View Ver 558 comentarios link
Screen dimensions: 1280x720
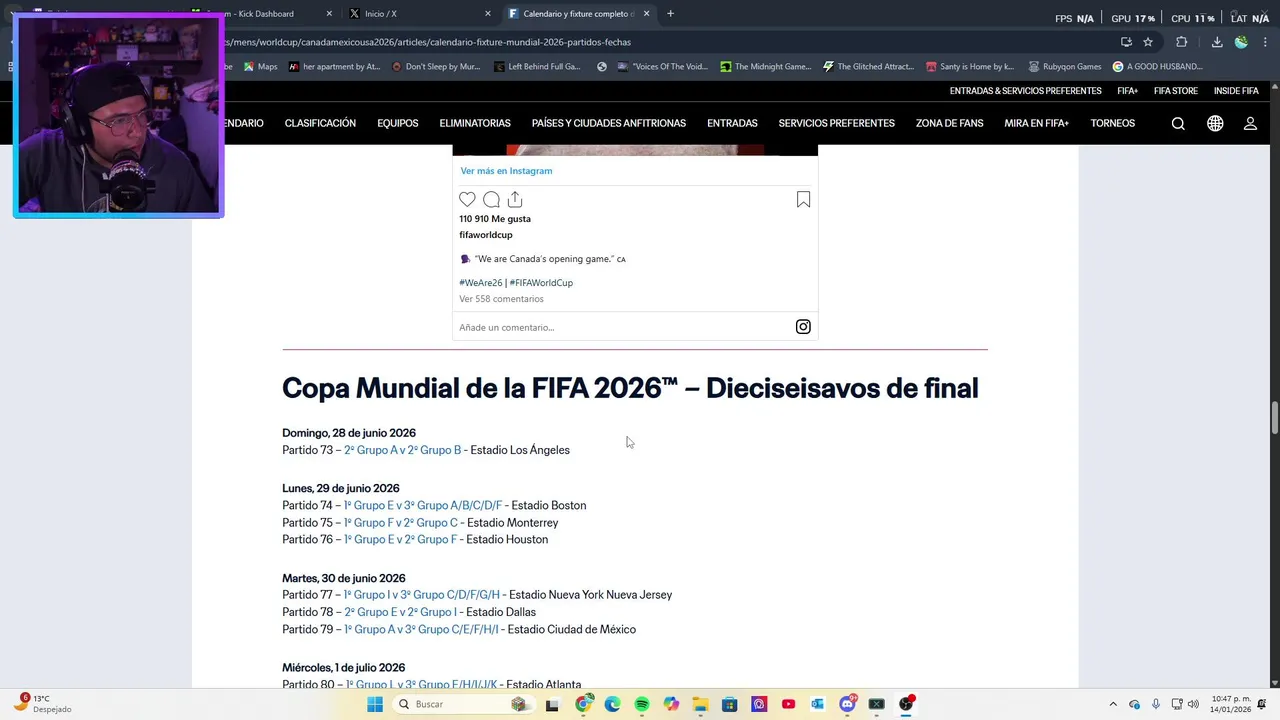coord(501,299)
